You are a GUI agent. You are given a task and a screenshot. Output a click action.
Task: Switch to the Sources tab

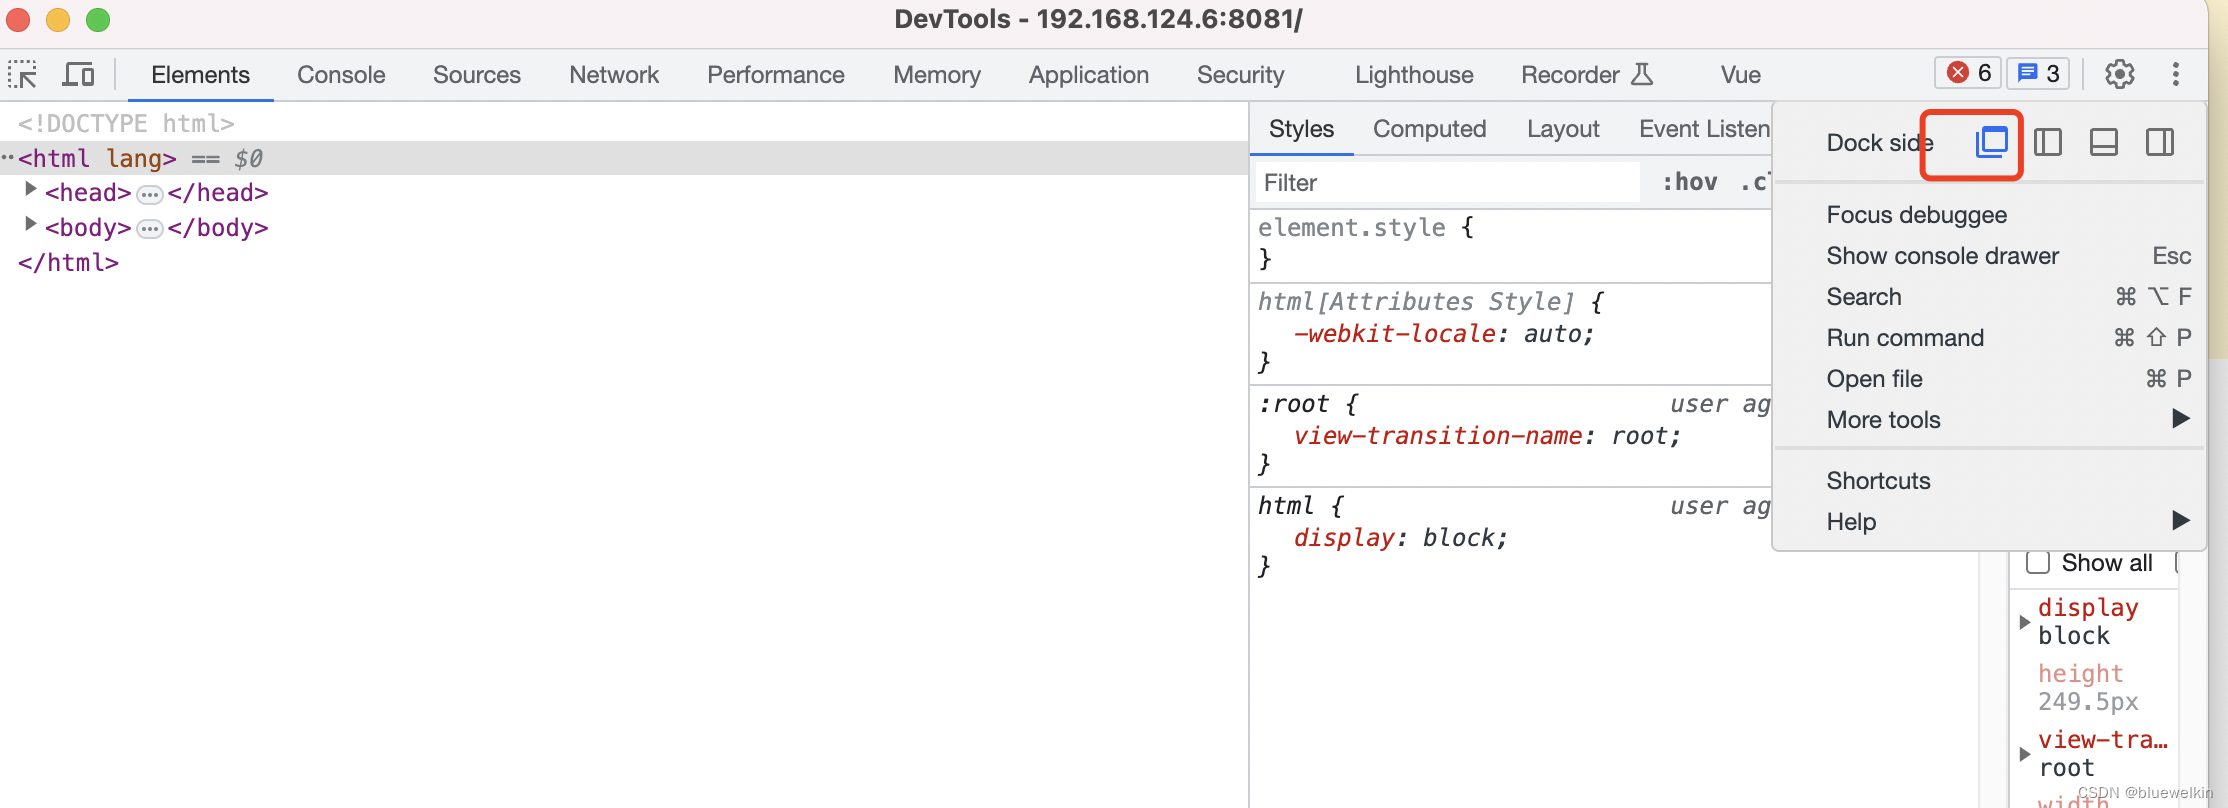(x=477, y=75)
